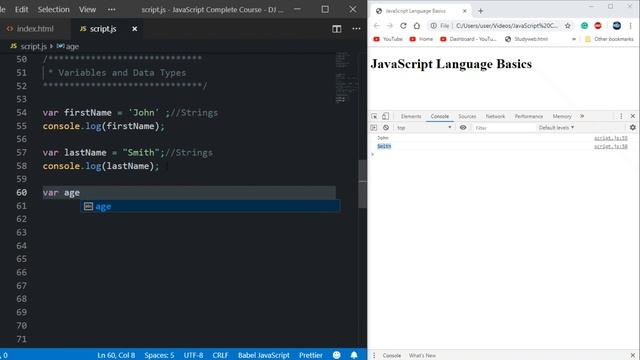640x360 pixels.
Task: Switch to the DevTools Elements tab
Action: 411,116
